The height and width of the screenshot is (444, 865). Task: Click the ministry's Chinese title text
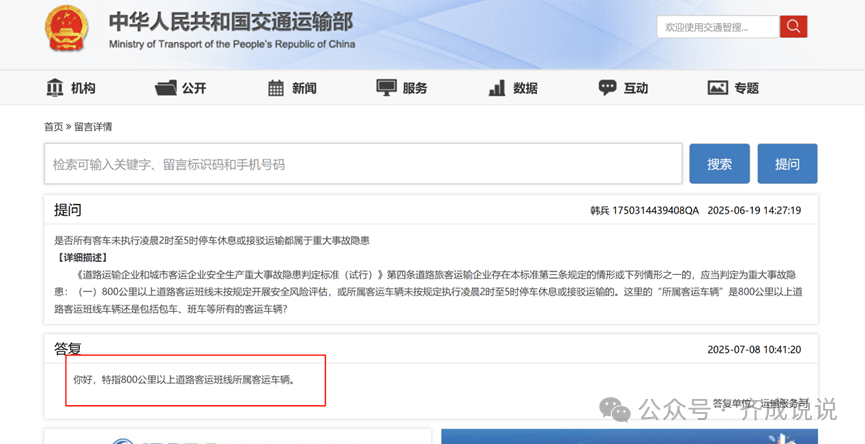coord(231,22)
